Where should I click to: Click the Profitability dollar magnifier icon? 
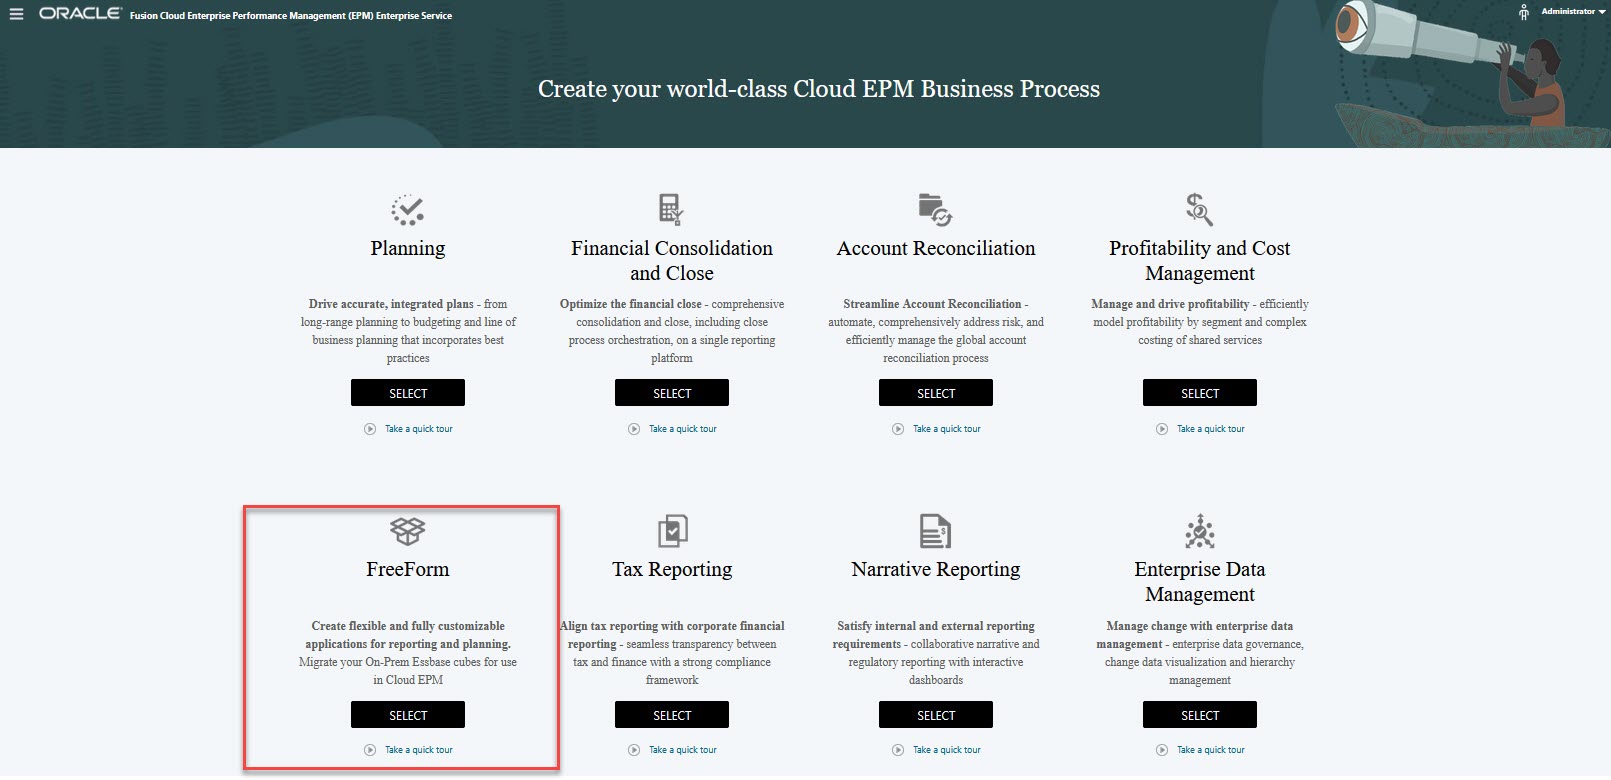point(1199,209)
